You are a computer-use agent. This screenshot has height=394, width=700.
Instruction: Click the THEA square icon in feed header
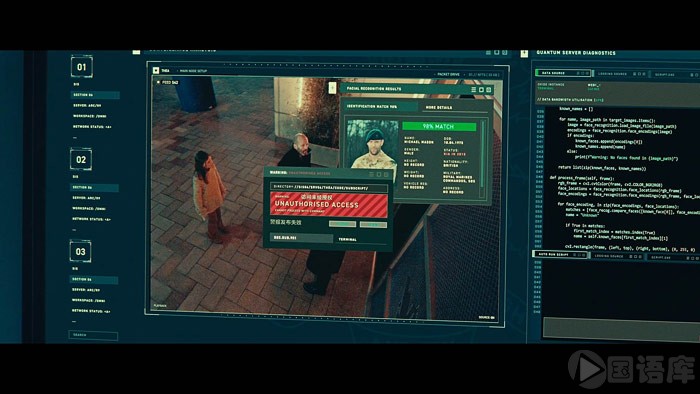(x=156, y=71)
